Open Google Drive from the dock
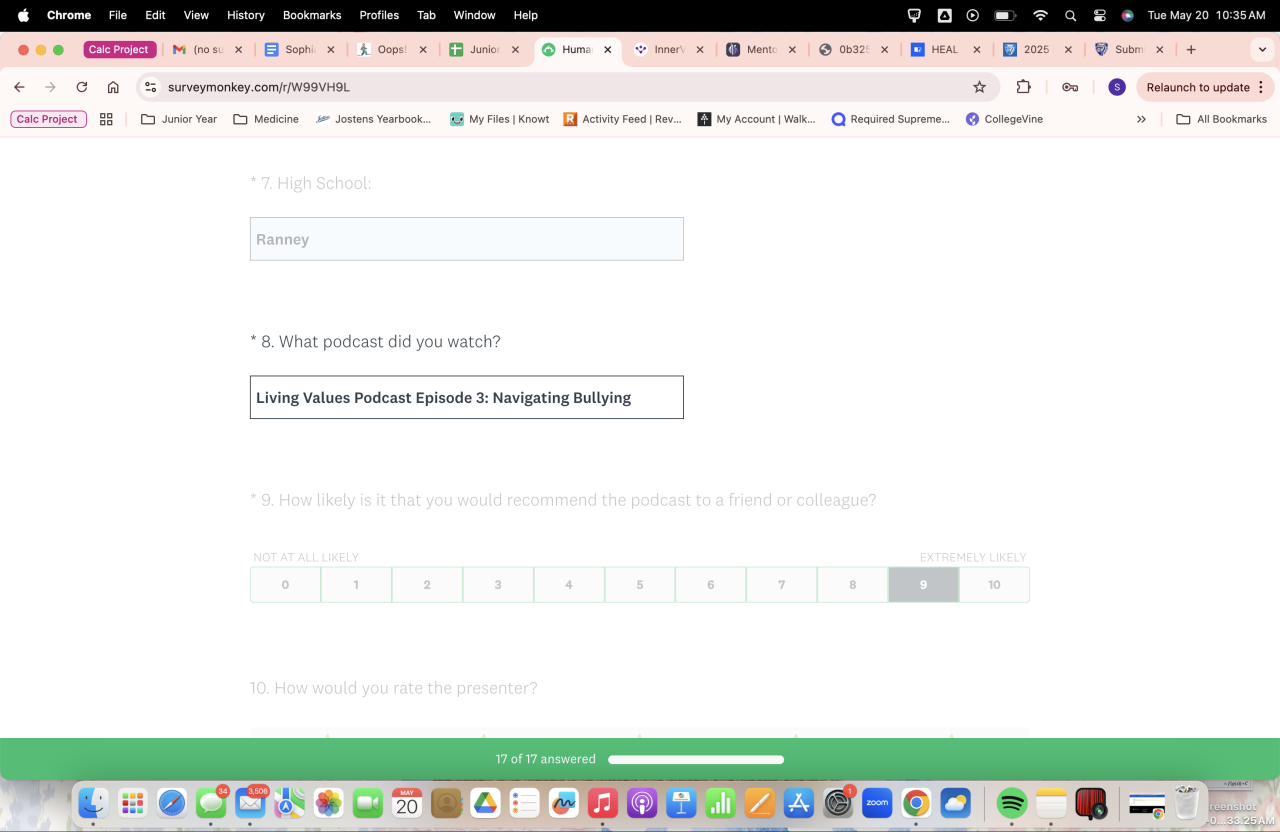This screenshot has height=832, width=1280. coord(485,802)
